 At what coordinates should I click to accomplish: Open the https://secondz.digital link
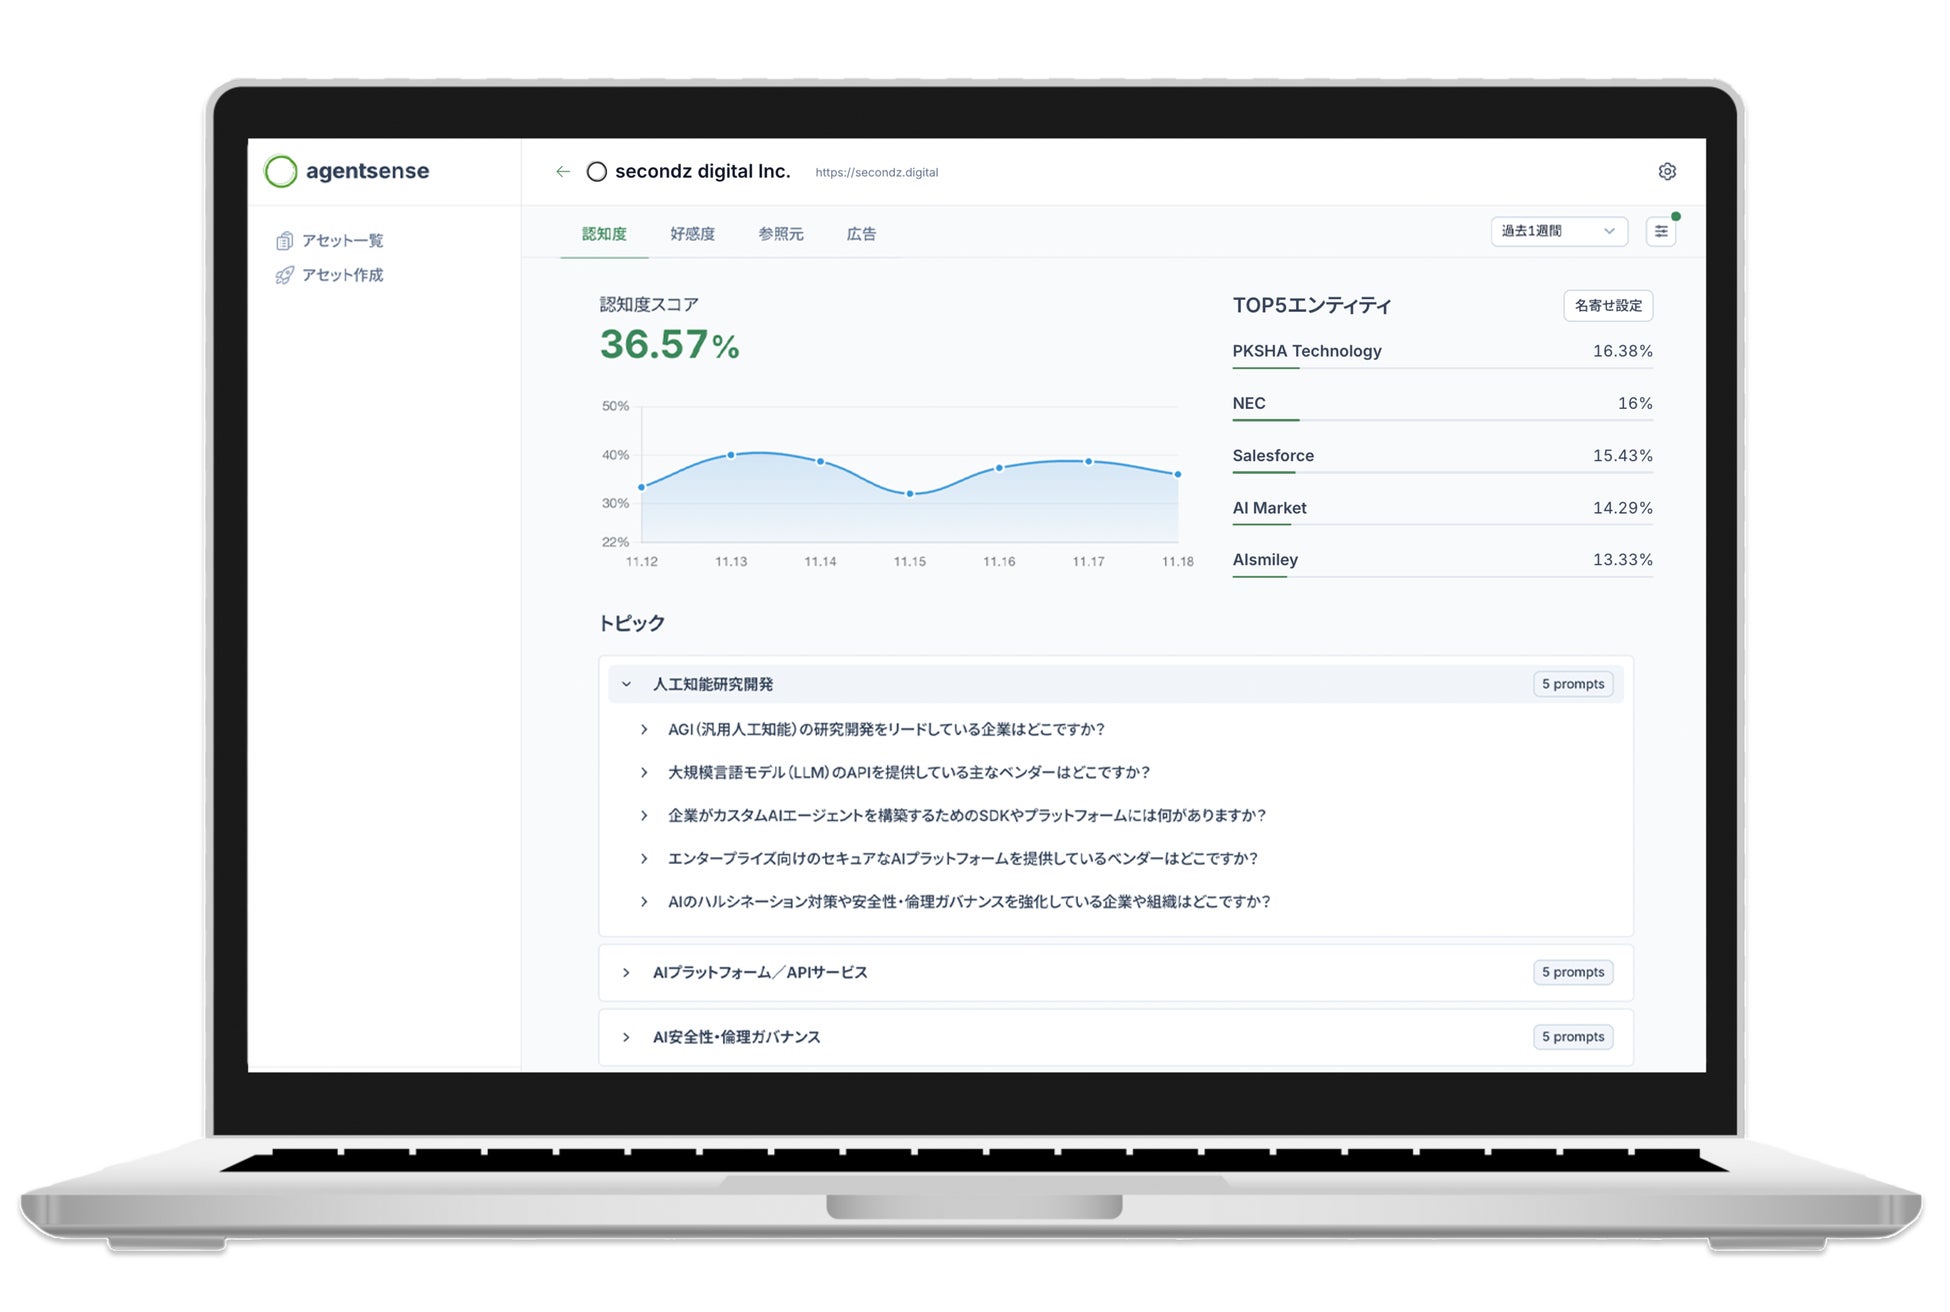tap(876, 173)
